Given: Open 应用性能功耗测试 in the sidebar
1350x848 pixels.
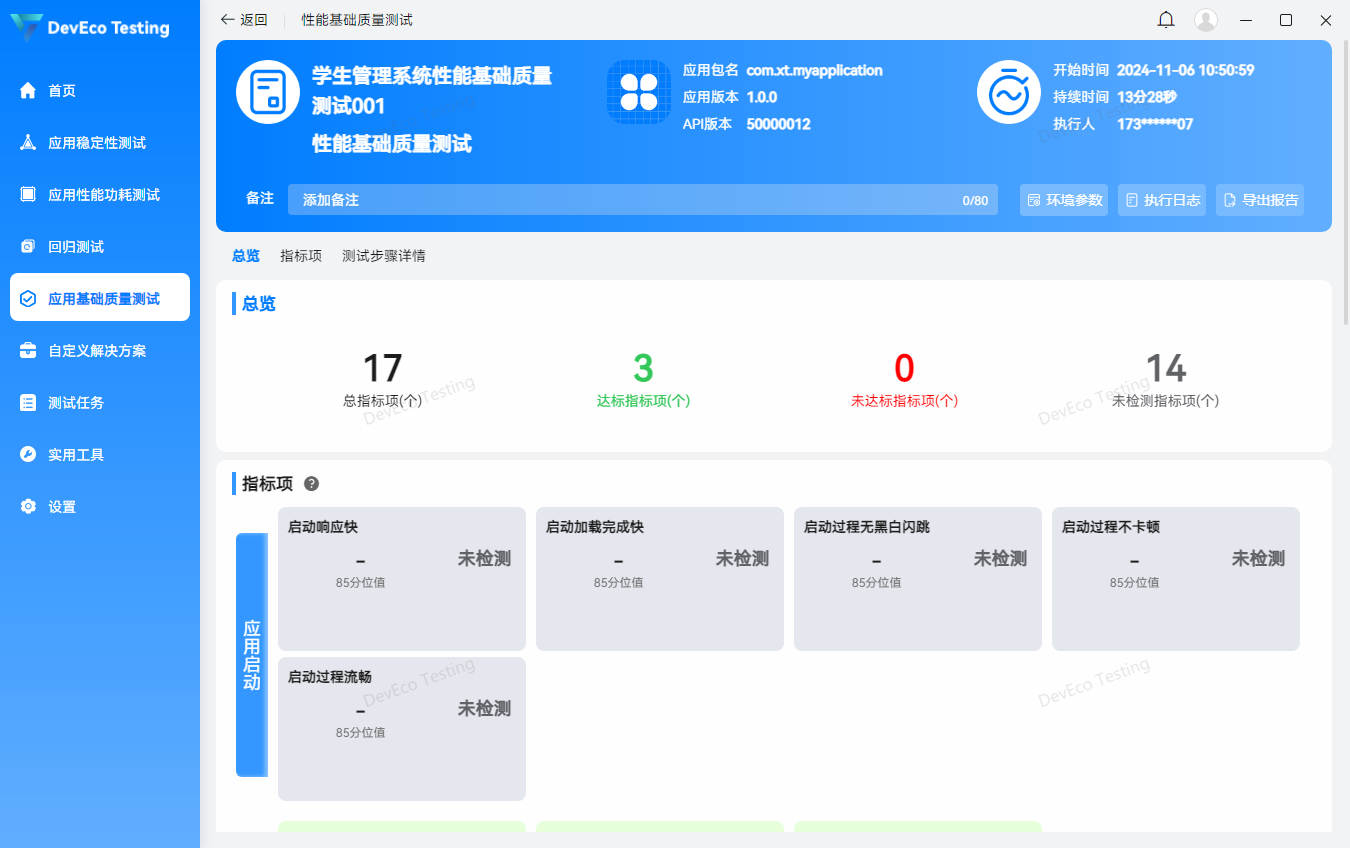Looking at the screenshot, I should pos(100,195).
